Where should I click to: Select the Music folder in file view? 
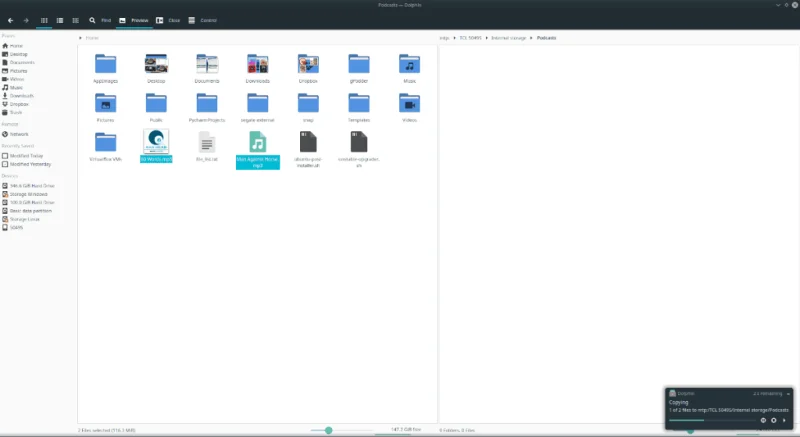point(409,64)
